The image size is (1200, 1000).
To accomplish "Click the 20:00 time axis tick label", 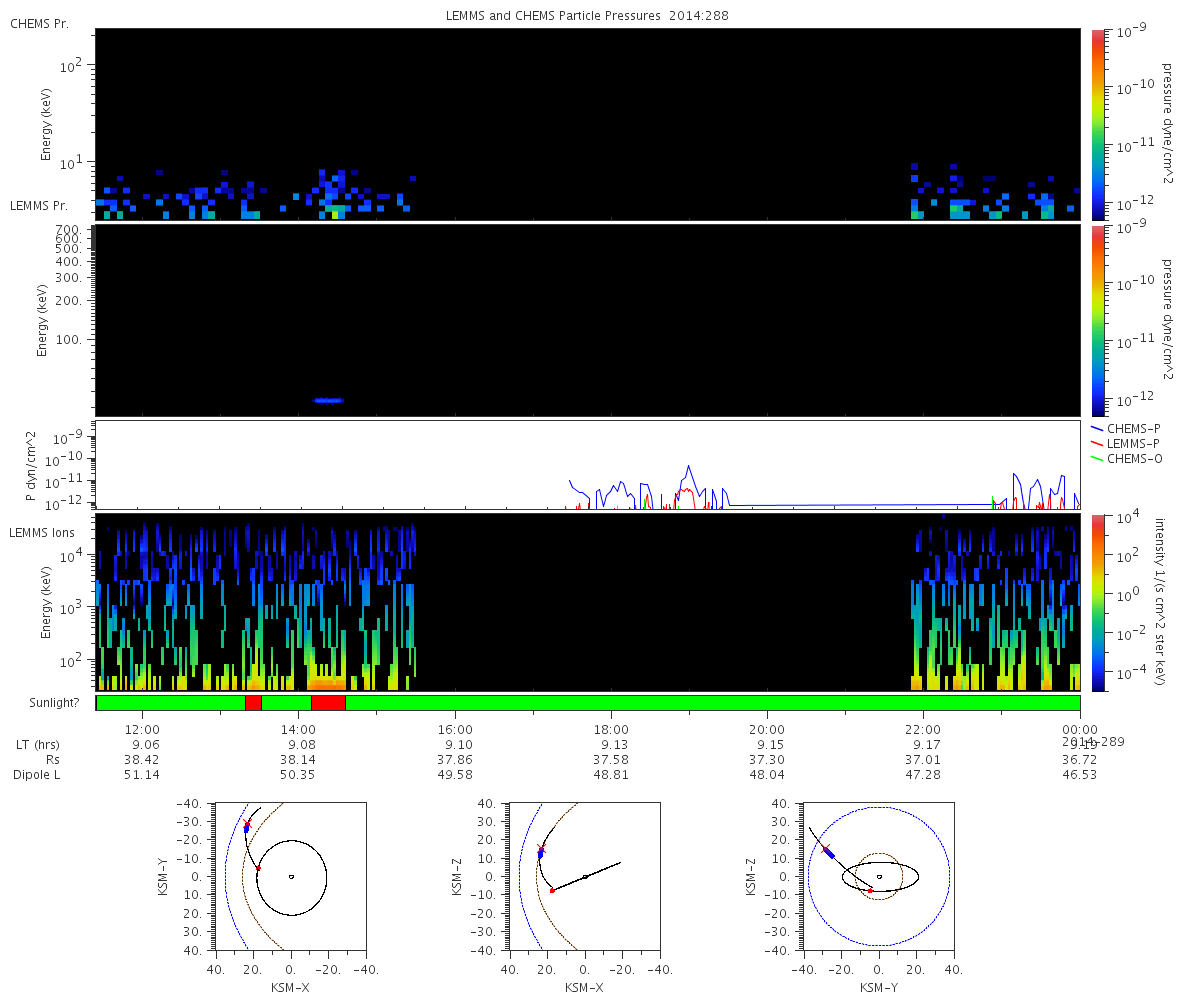I will click(x=767, y=729).
